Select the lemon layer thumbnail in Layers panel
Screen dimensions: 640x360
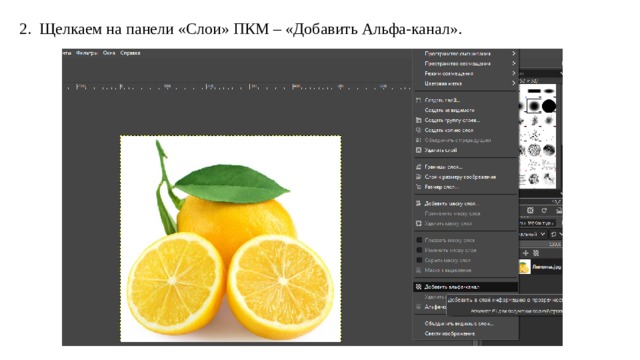click(524, 267)
